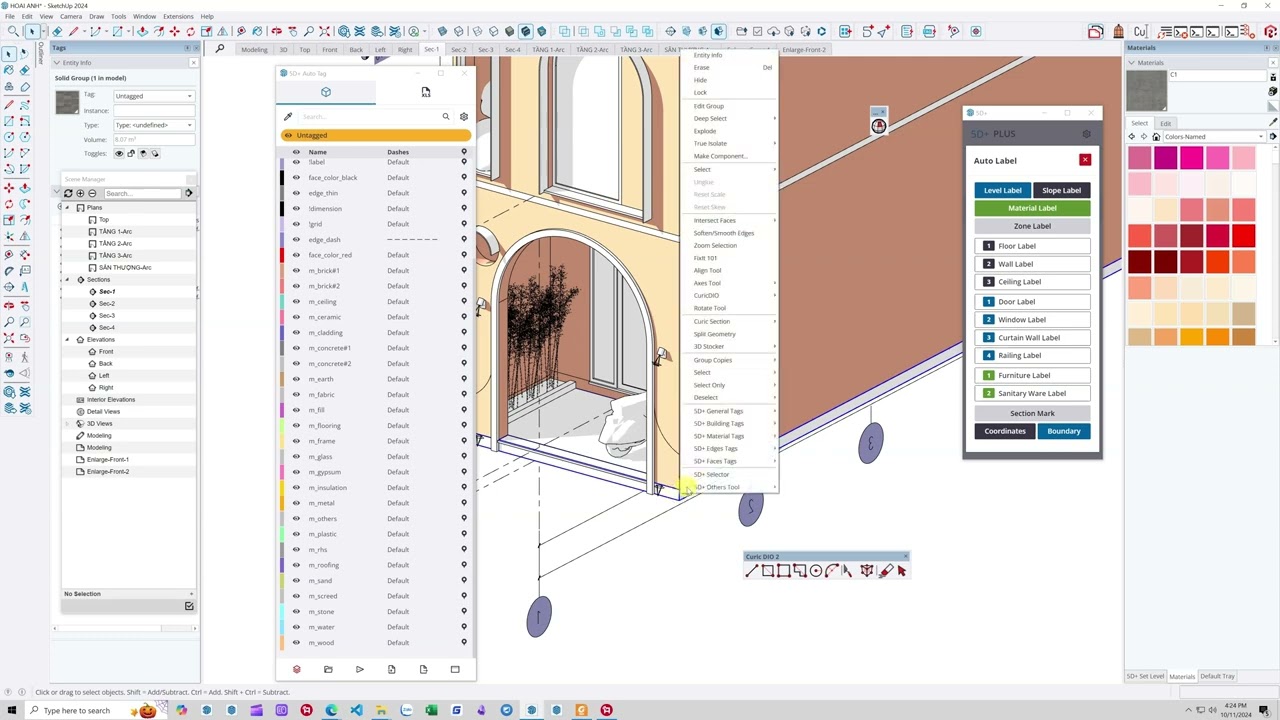
Task: Click the search magnifier in Auto Tag
Action: [x=446, y=117]
